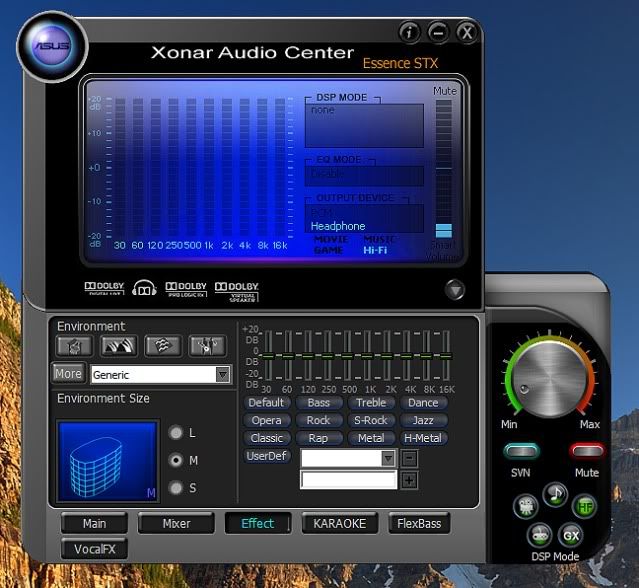
Task: Switch to the Main tab
Action: click(x=94, y=523)
